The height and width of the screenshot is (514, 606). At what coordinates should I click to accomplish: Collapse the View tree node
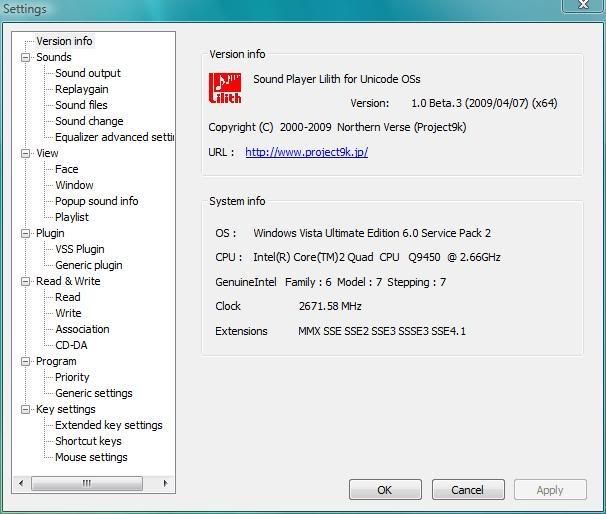click(25, 153)
